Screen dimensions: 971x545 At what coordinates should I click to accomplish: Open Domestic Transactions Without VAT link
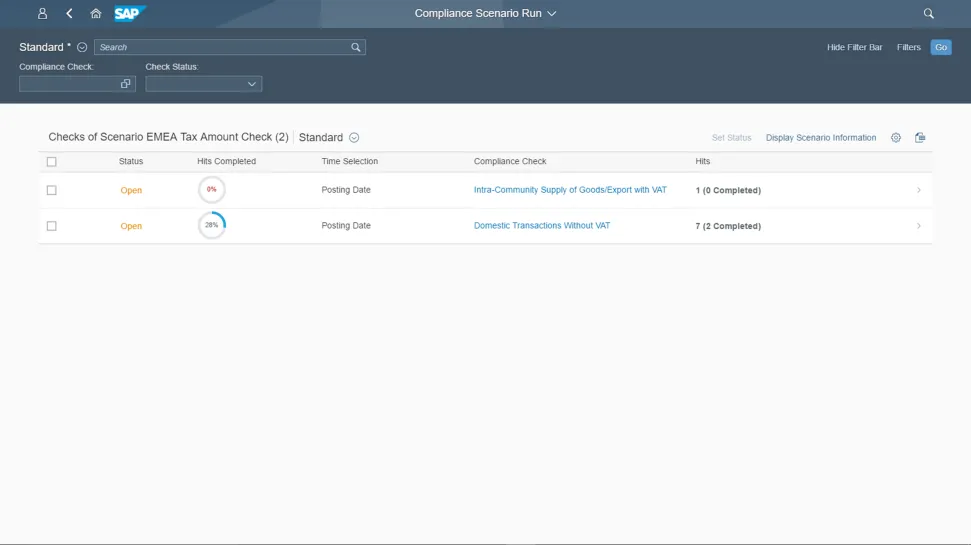(x=541, y=226)
